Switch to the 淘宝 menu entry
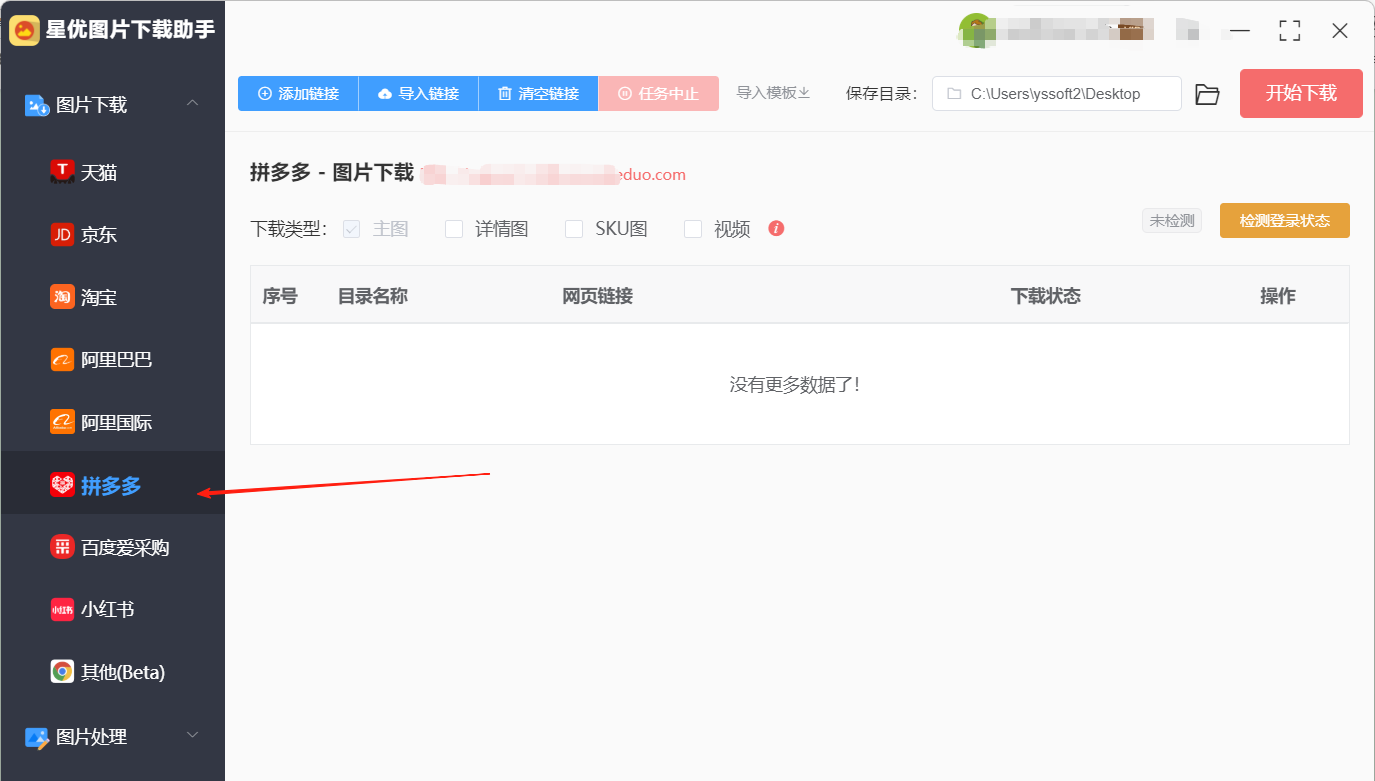This screenshot has width=1375, height=781. coord(113,297)
